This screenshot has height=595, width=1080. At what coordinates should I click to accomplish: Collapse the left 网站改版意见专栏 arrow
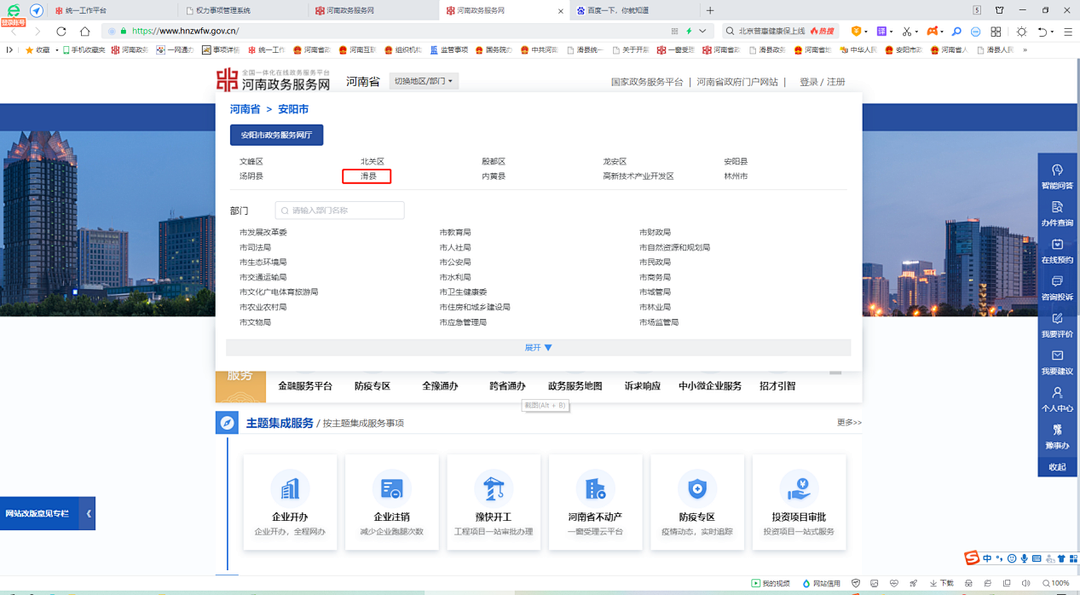tap(88, 513)
